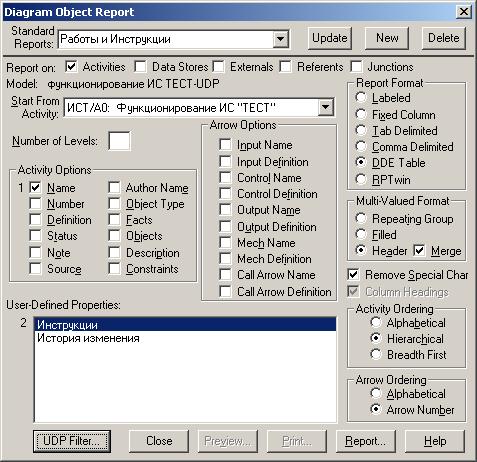Toggle the Merge checkbox
Viewport: 477px width, 462px height.
[419, 250]
